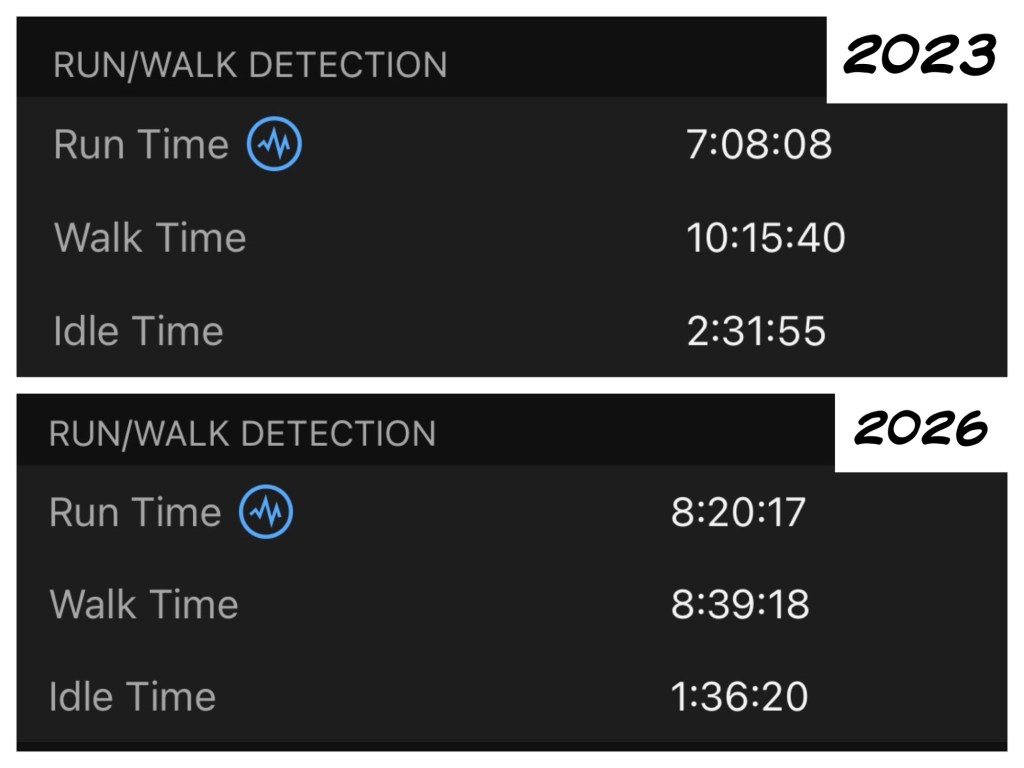The image size is (1024, 768).
Task: Select the 2023 Walk Time label
Action: 150,237
